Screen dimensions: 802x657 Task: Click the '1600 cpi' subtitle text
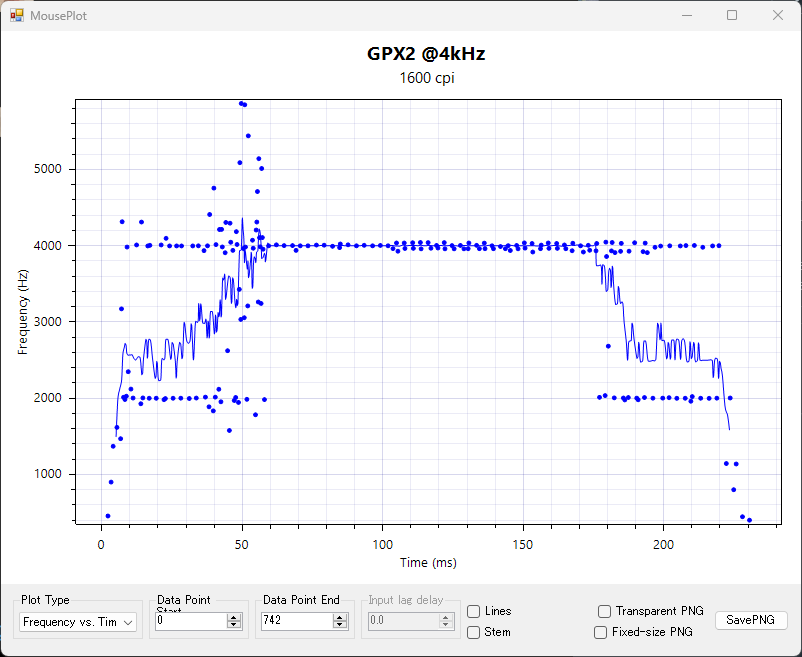pyautogui.click(x=427, y=78)
